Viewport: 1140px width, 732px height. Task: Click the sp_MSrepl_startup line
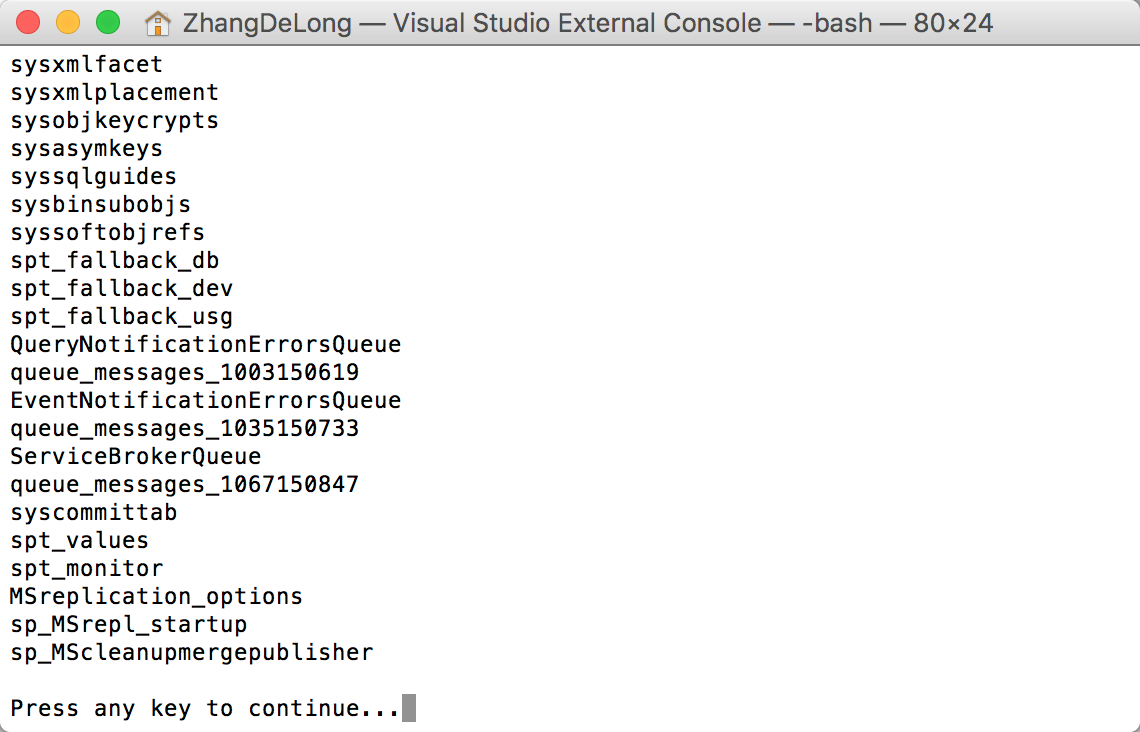128,624
